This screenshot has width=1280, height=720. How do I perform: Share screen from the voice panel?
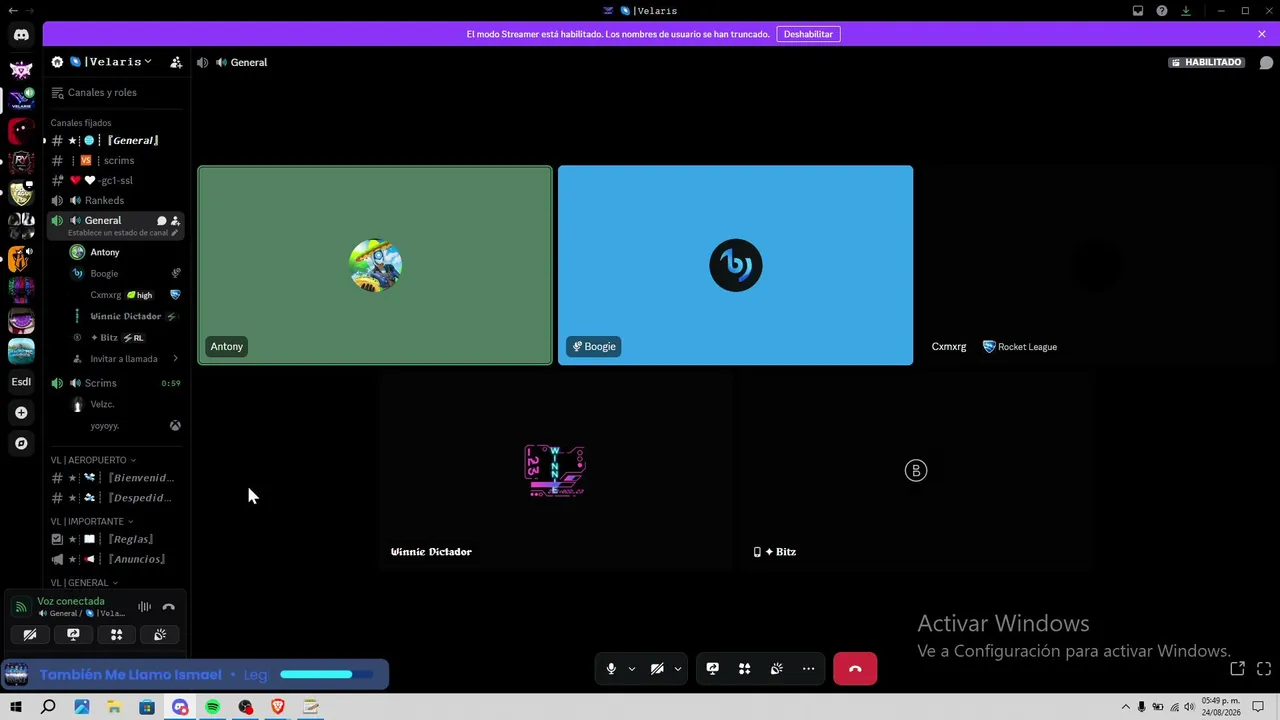(x=73, y=634)
